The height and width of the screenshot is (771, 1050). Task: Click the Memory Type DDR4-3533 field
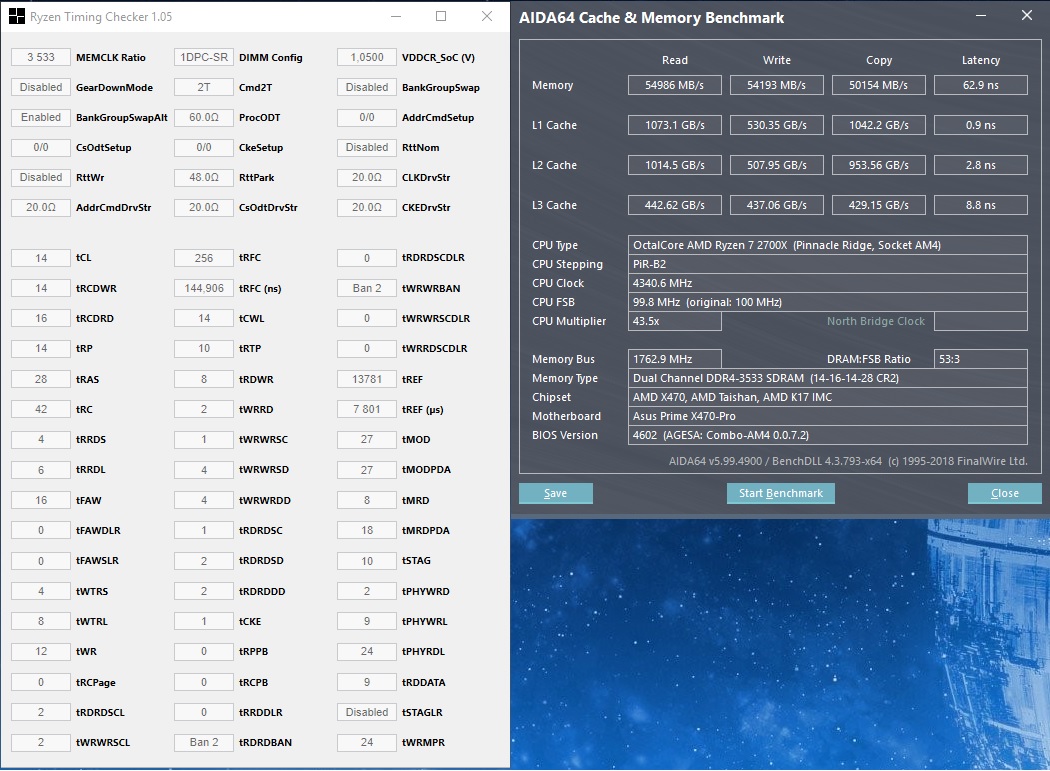[x=827, y=378]
